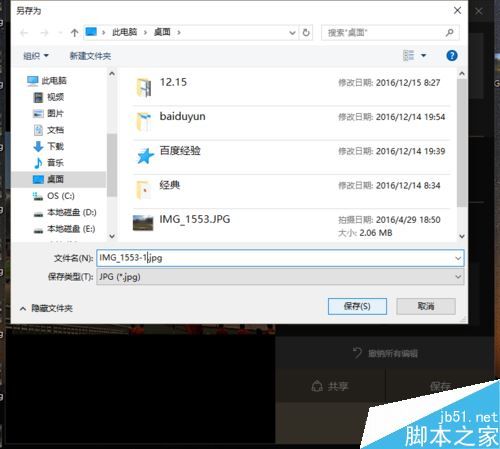Screen dimensions: 500x449
Task: Click Share (共享) in Photos window
Action: pyautogui.click(x=330, y=387)
